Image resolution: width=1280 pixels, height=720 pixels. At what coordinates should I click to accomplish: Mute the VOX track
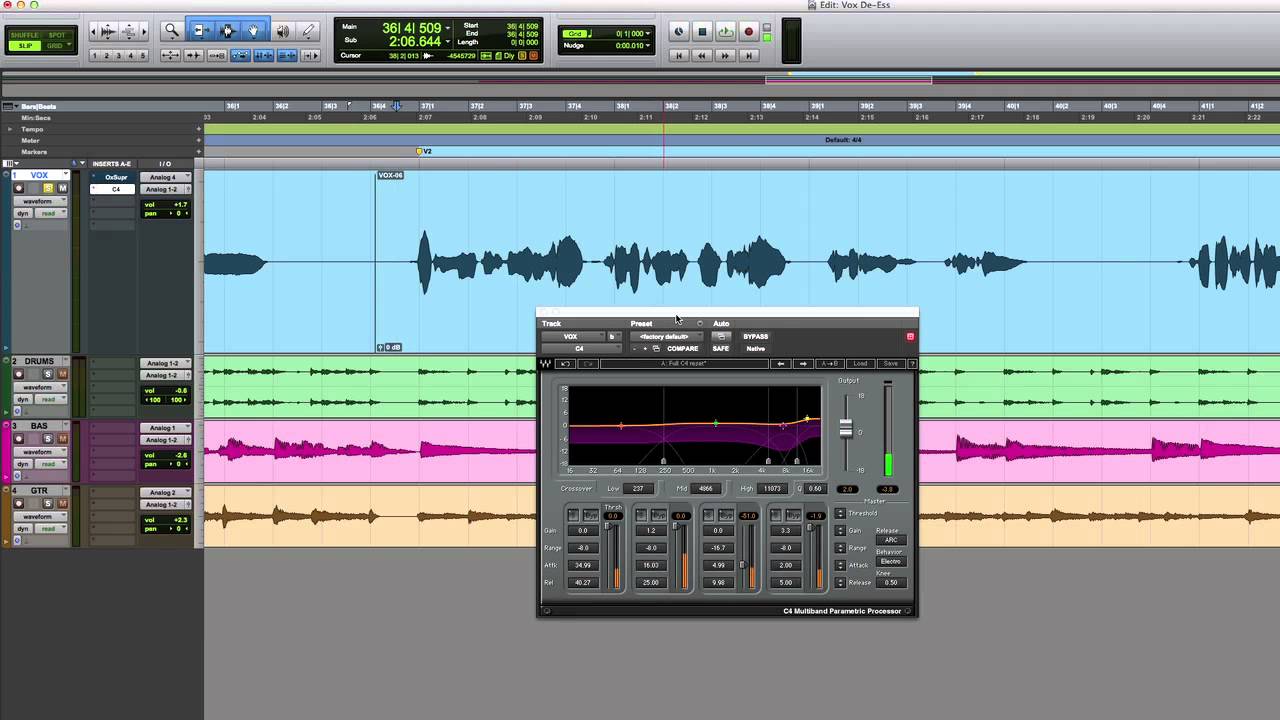[62, 188]
